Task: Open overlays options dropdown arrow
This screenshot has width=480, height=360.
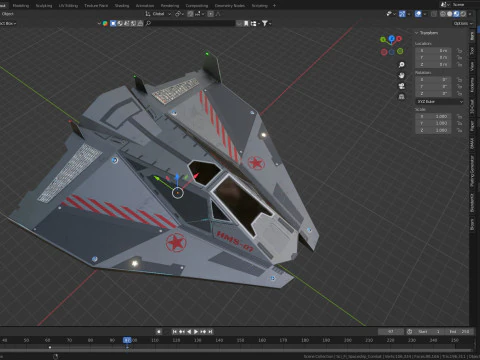Action: [x=425, y=14]
